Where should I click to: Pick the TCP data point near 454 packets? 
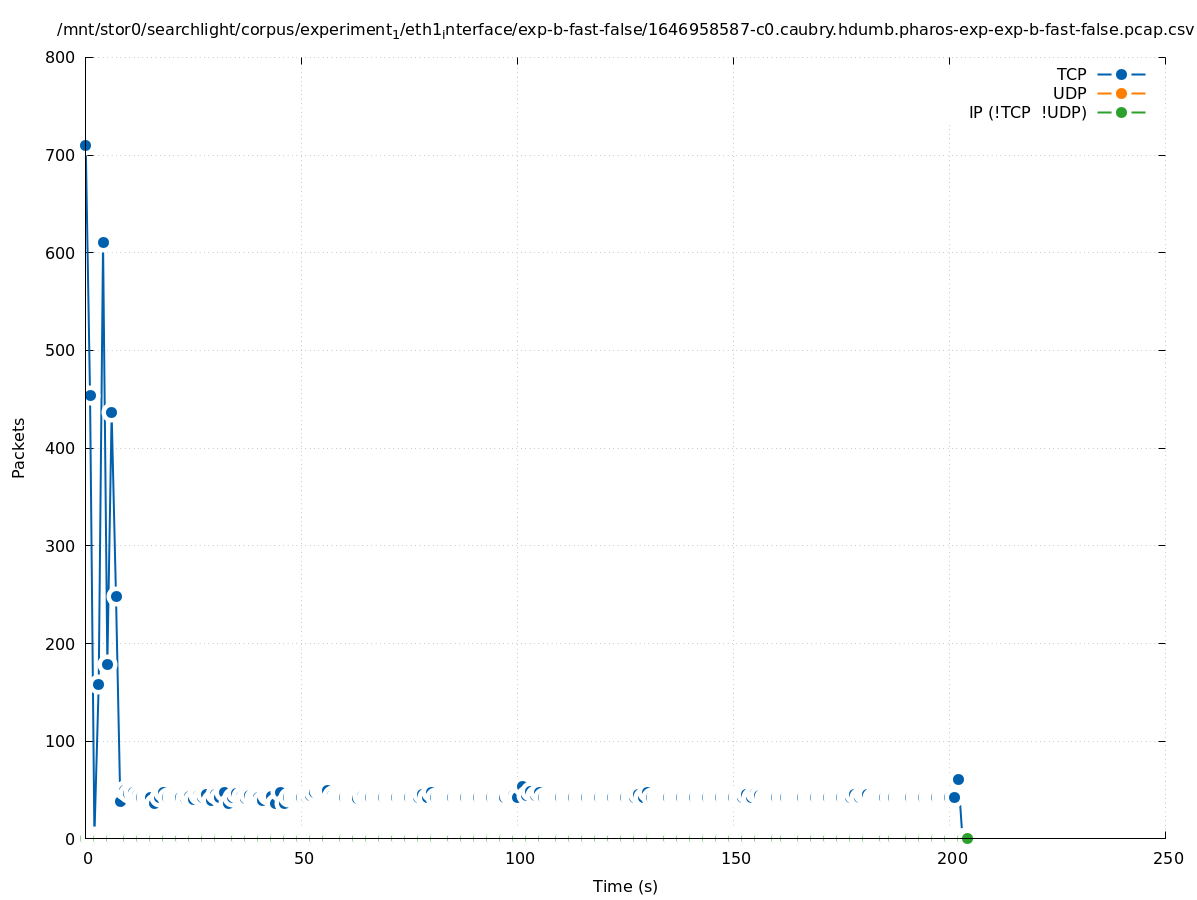(x=90, y=396)
